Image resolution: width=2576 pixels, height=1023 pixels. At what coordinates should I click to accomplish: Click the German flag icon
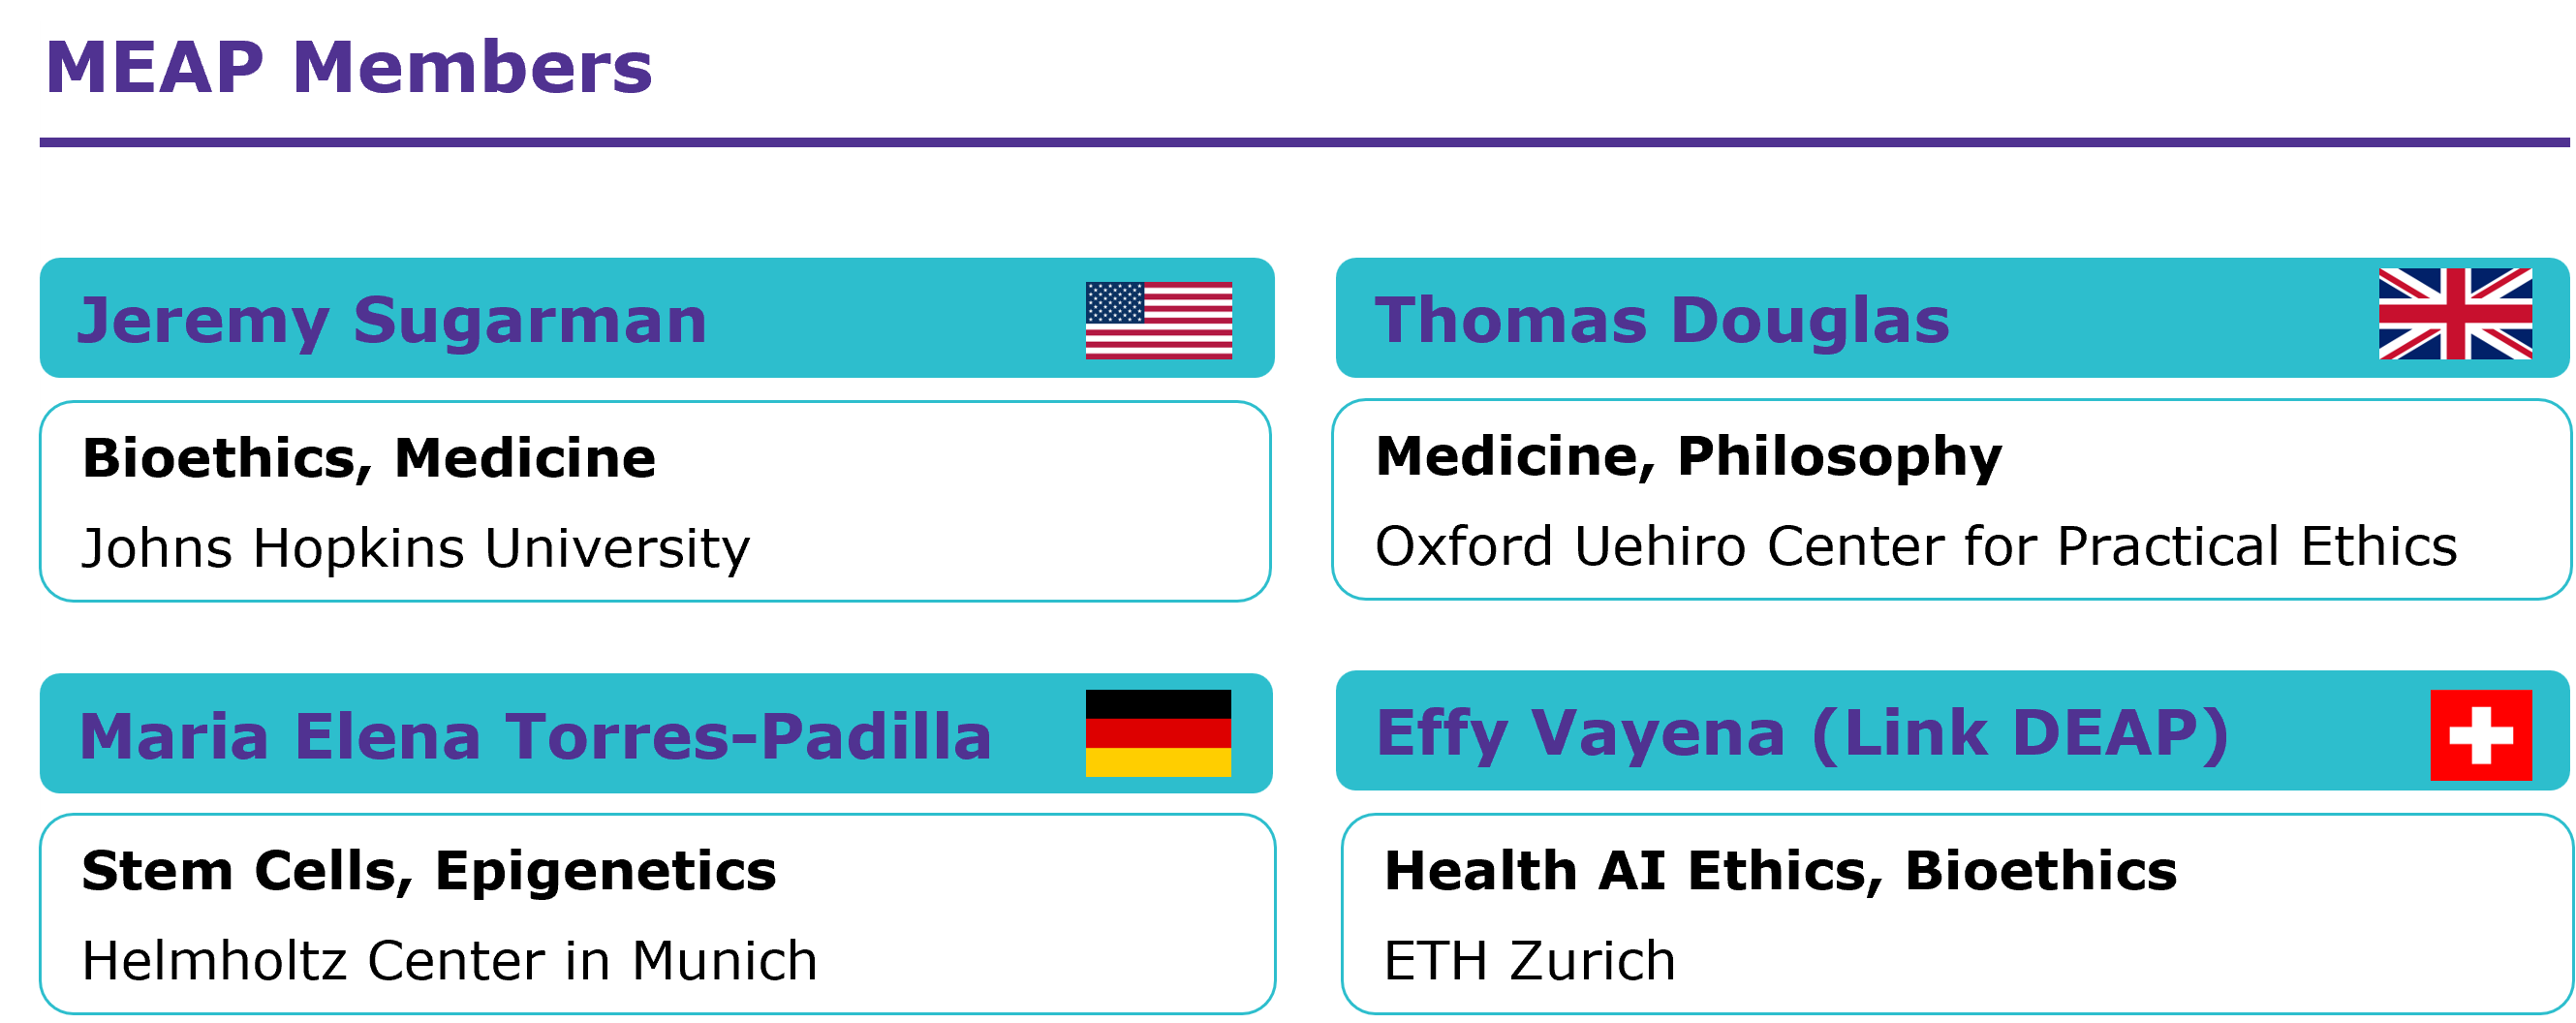click(1158, 733)
